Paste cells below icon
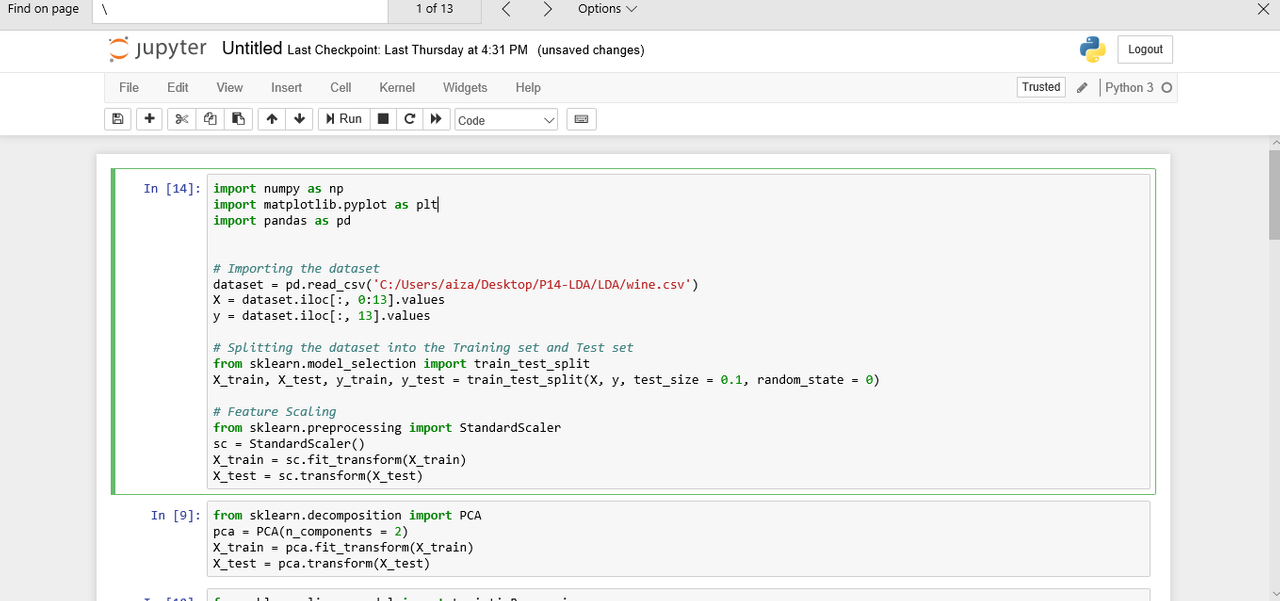Image resolution: width=1280 pixels, height=601 pixels. point(238,119)
